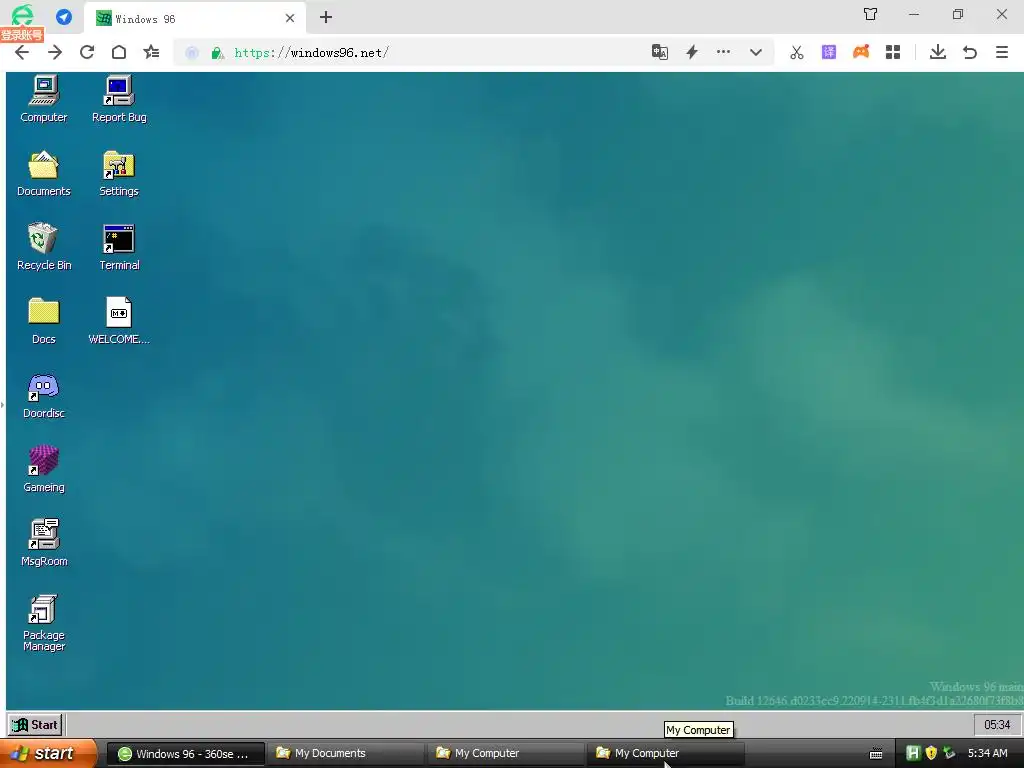The image size is (1024, 768).
Task: Open the MsgRoom shortcut
Action: click(44, 543)
